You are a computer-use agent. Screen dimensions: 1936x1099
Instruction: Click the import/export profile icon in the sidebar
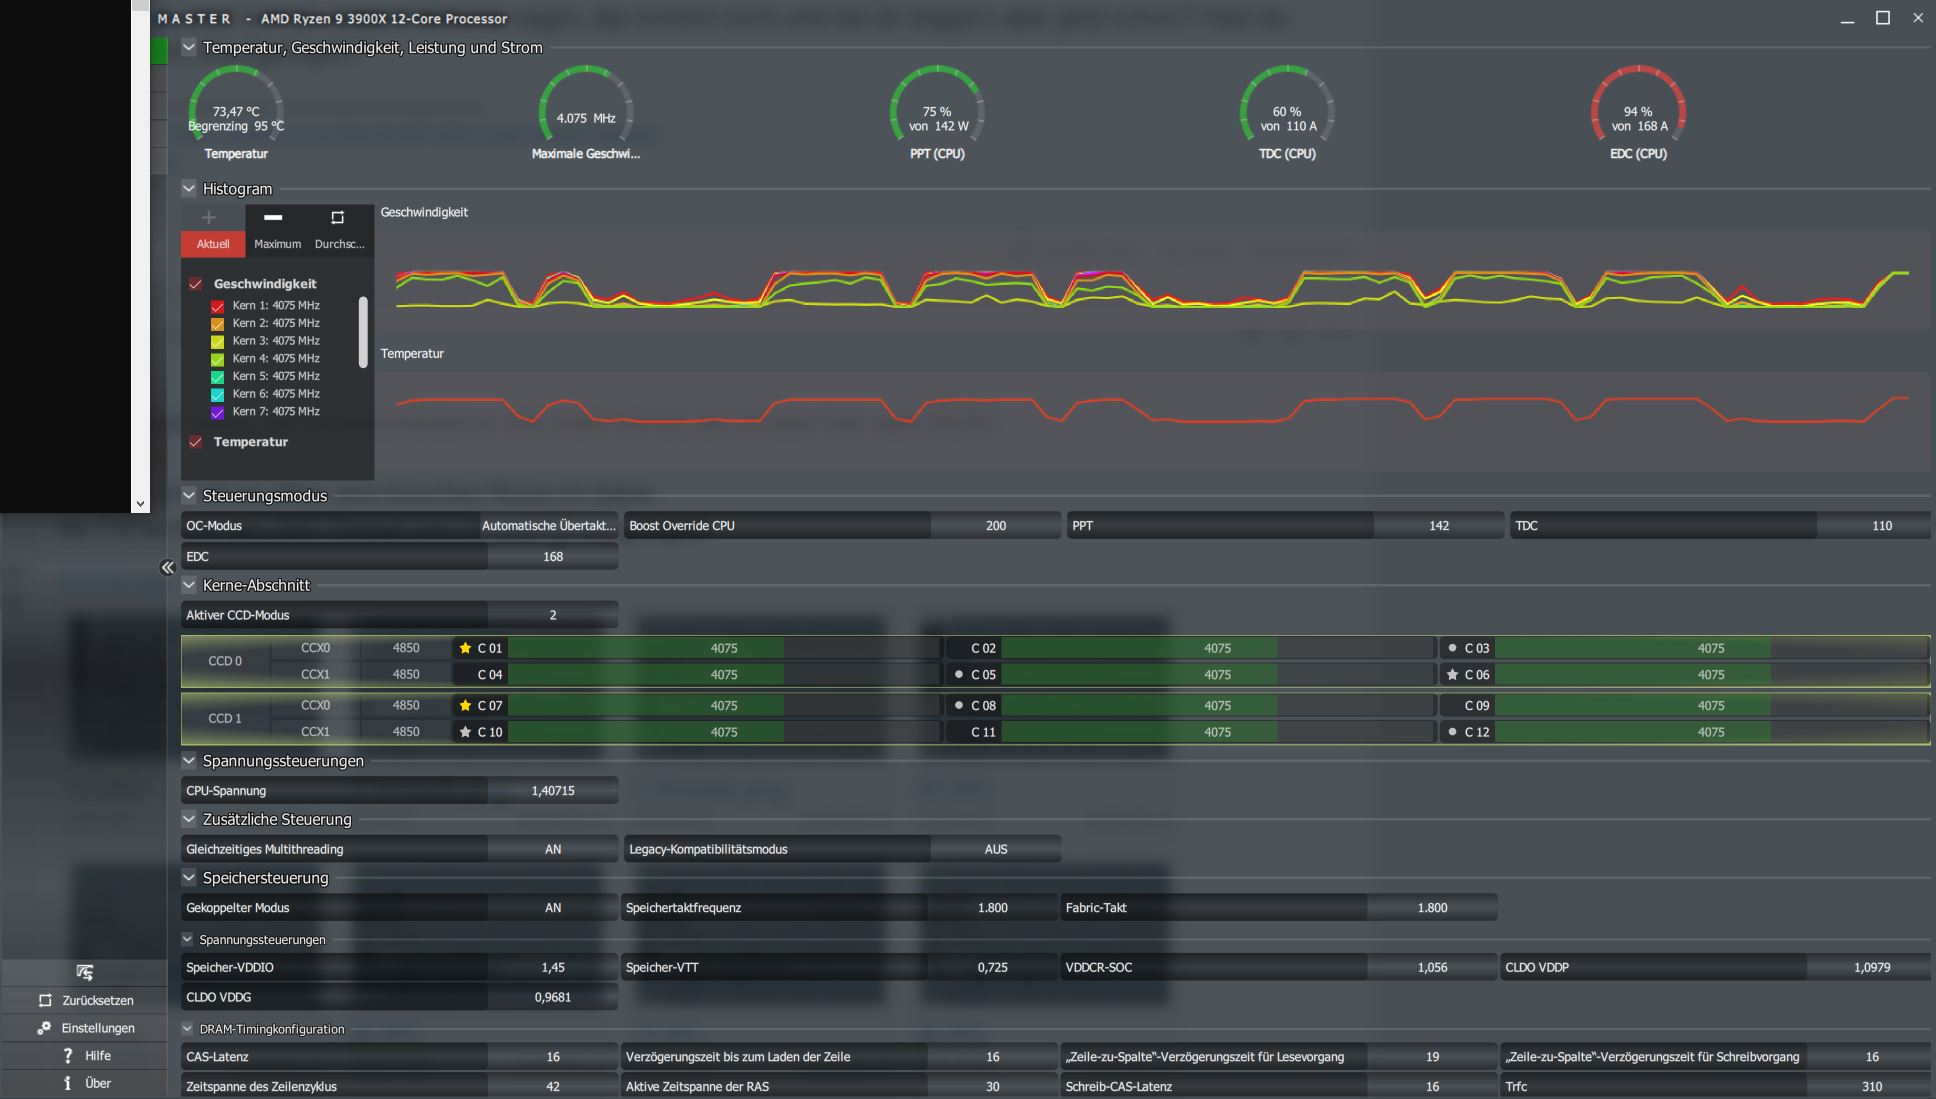click(84, 972)
